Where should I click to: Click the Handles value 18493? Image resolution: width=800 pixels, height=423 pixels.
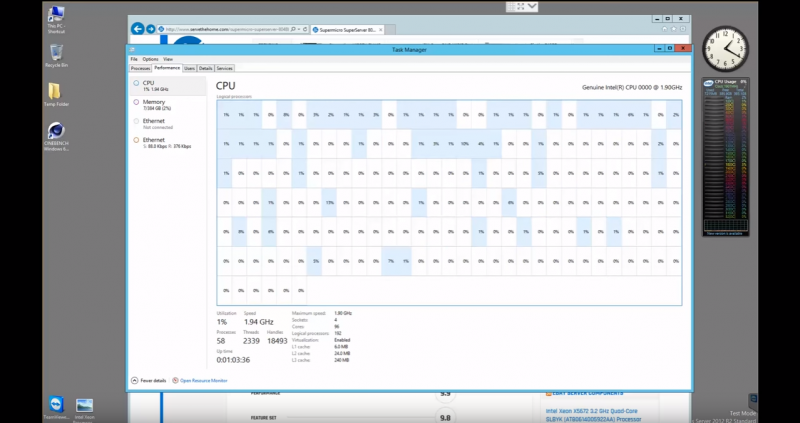[277, 341]
